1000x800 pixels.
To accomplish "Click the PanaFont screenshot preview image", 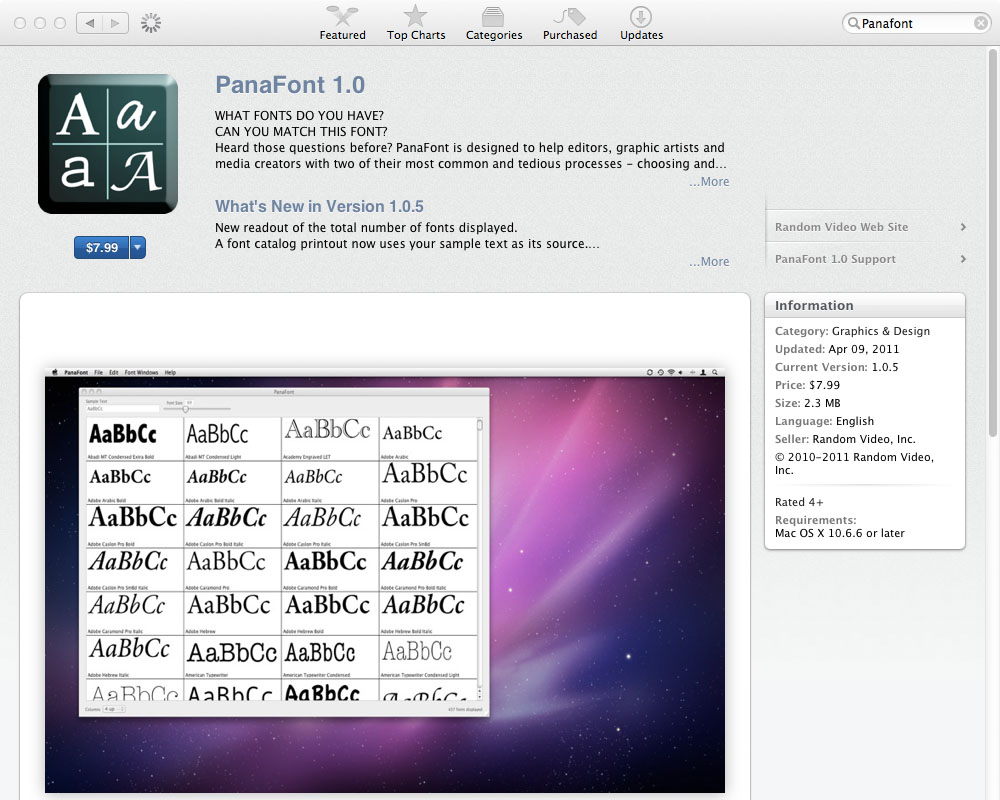I will coord(385,580).
